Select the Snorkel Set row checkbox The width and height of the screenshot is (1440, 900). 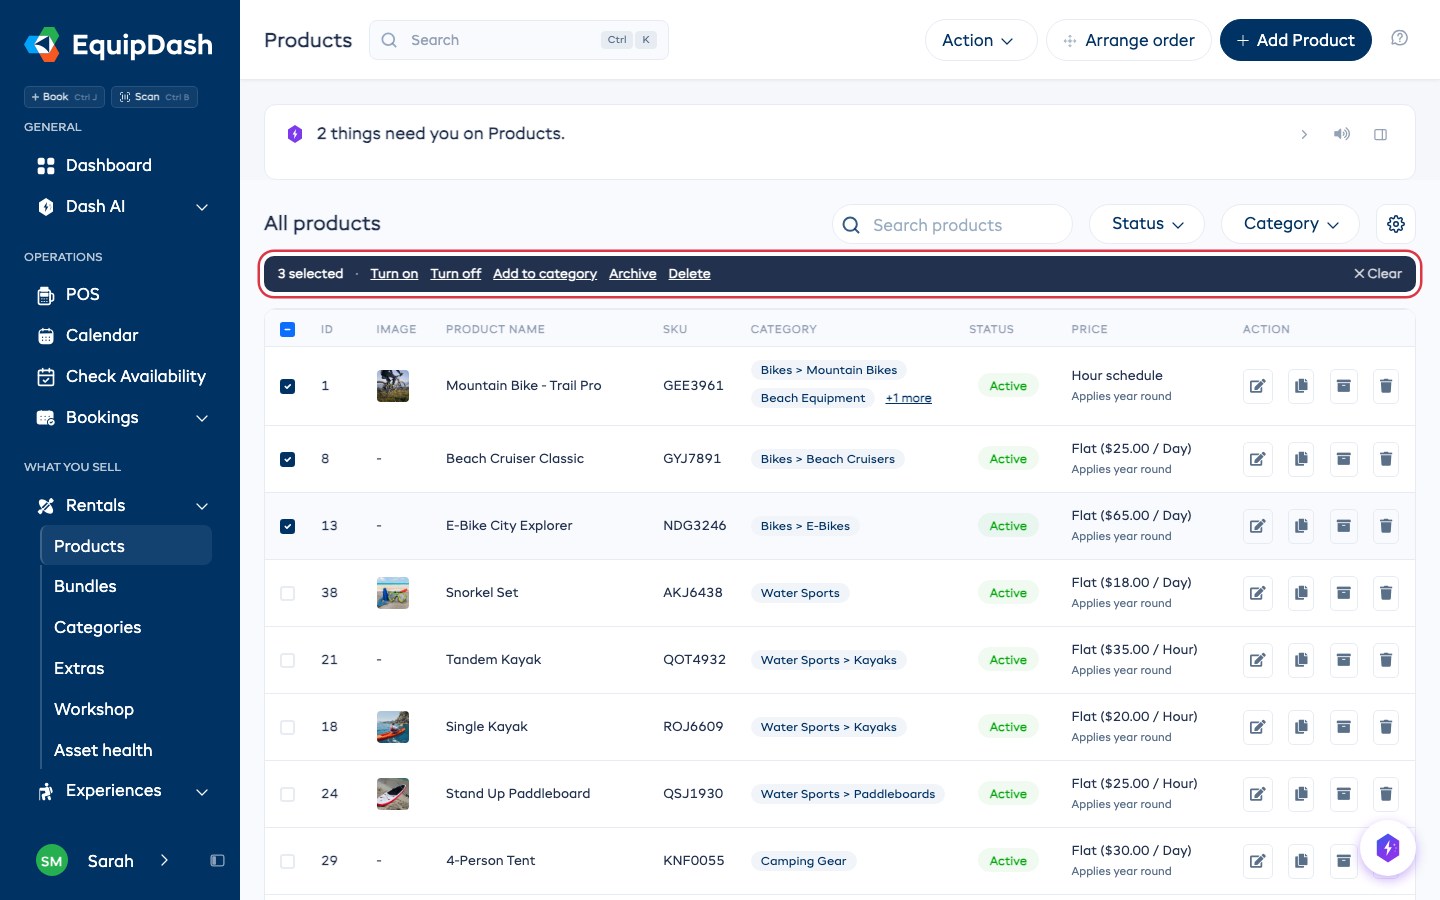[288, 593]
